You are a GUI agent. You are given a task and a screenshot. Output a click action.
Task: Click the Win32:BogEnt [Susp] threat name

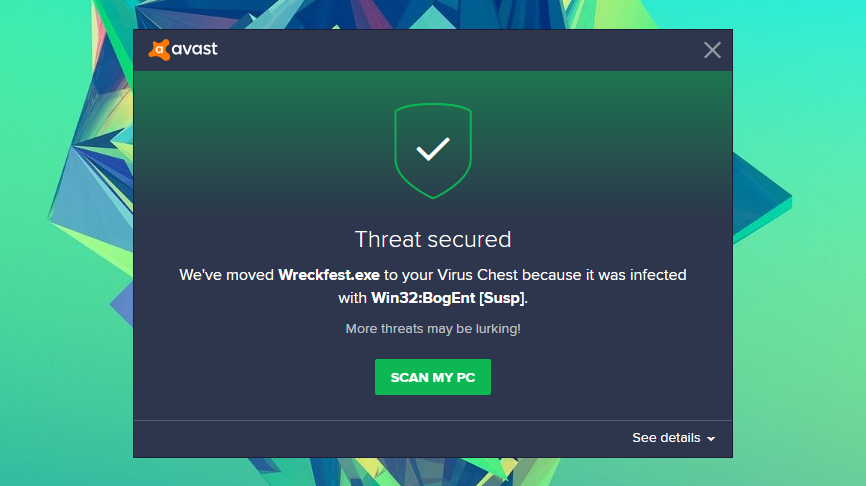pos(448,298)
